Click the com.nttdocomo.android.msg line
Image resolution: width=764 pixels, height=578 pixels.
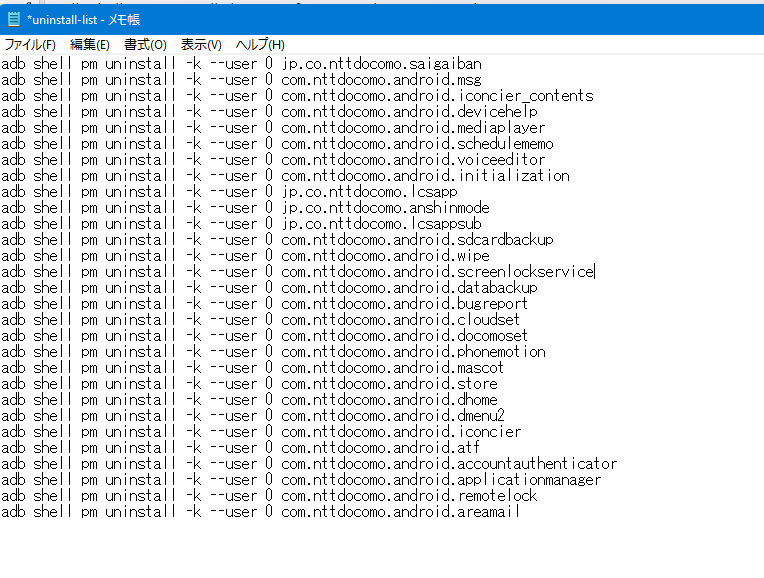(x=241, y=80)
